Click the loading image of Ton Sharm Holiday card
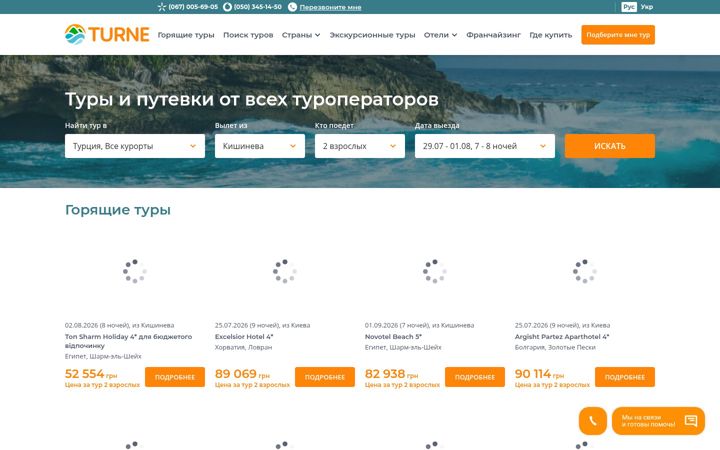The height and width of the screenshot is (450, 720). pyautogui.click(x=135, y=271)
